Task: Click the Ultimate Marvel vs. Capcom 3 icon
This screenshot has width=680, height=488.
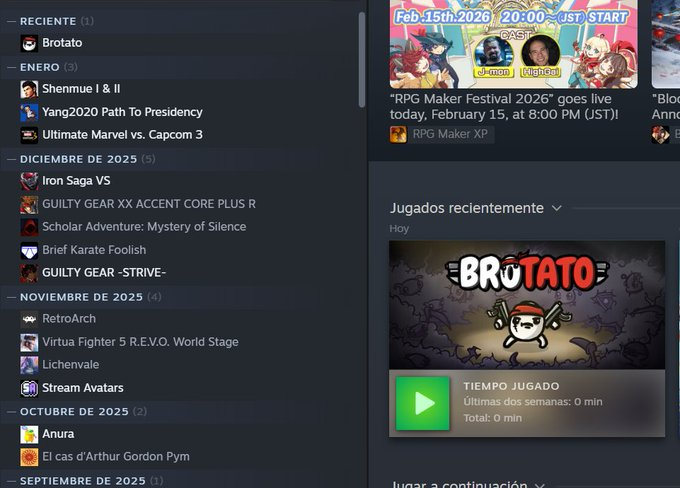Action: (x=29, y=135)
